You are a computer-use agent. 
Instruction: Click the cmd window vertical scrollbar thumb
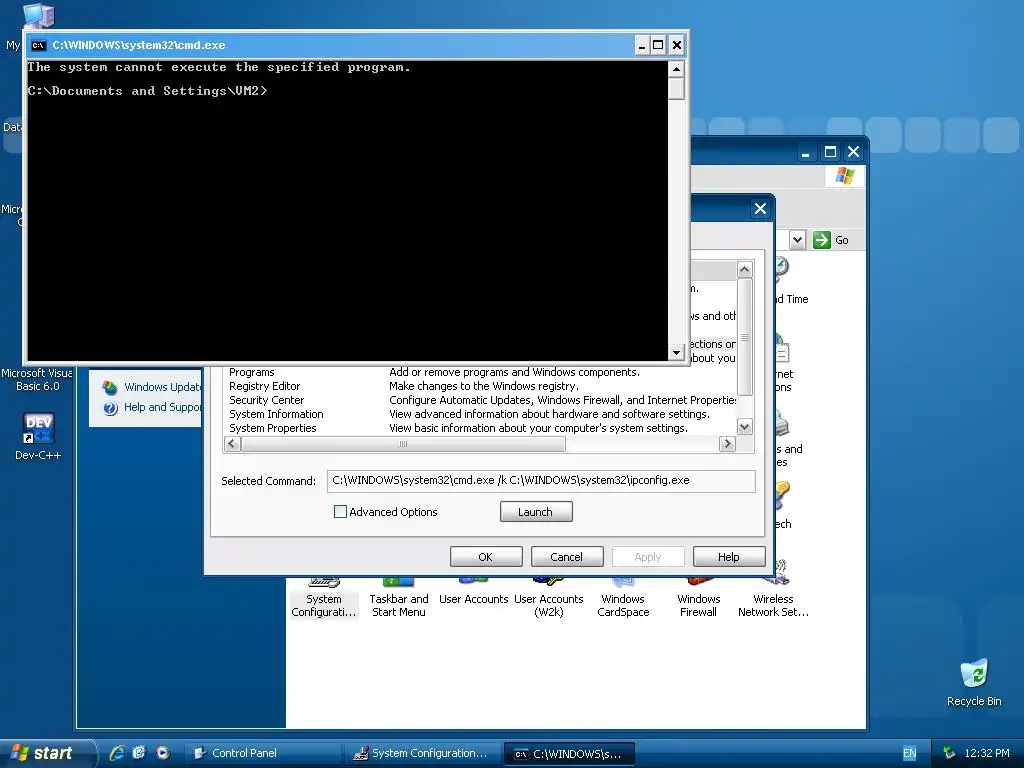pos(677,89)
